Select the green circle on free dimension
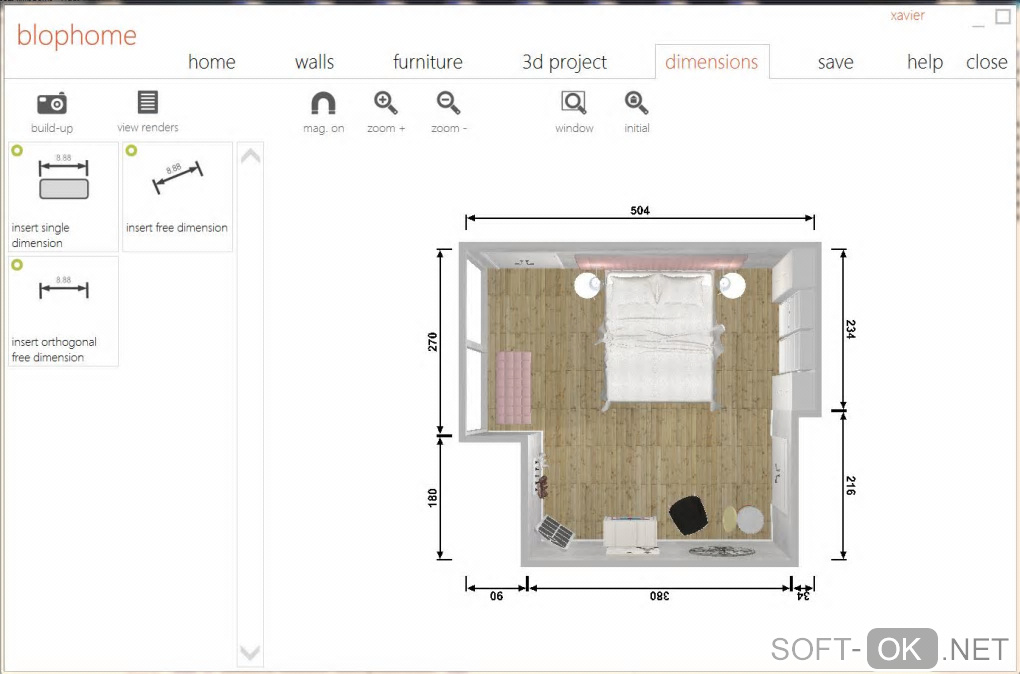 [x=131, y=150]
